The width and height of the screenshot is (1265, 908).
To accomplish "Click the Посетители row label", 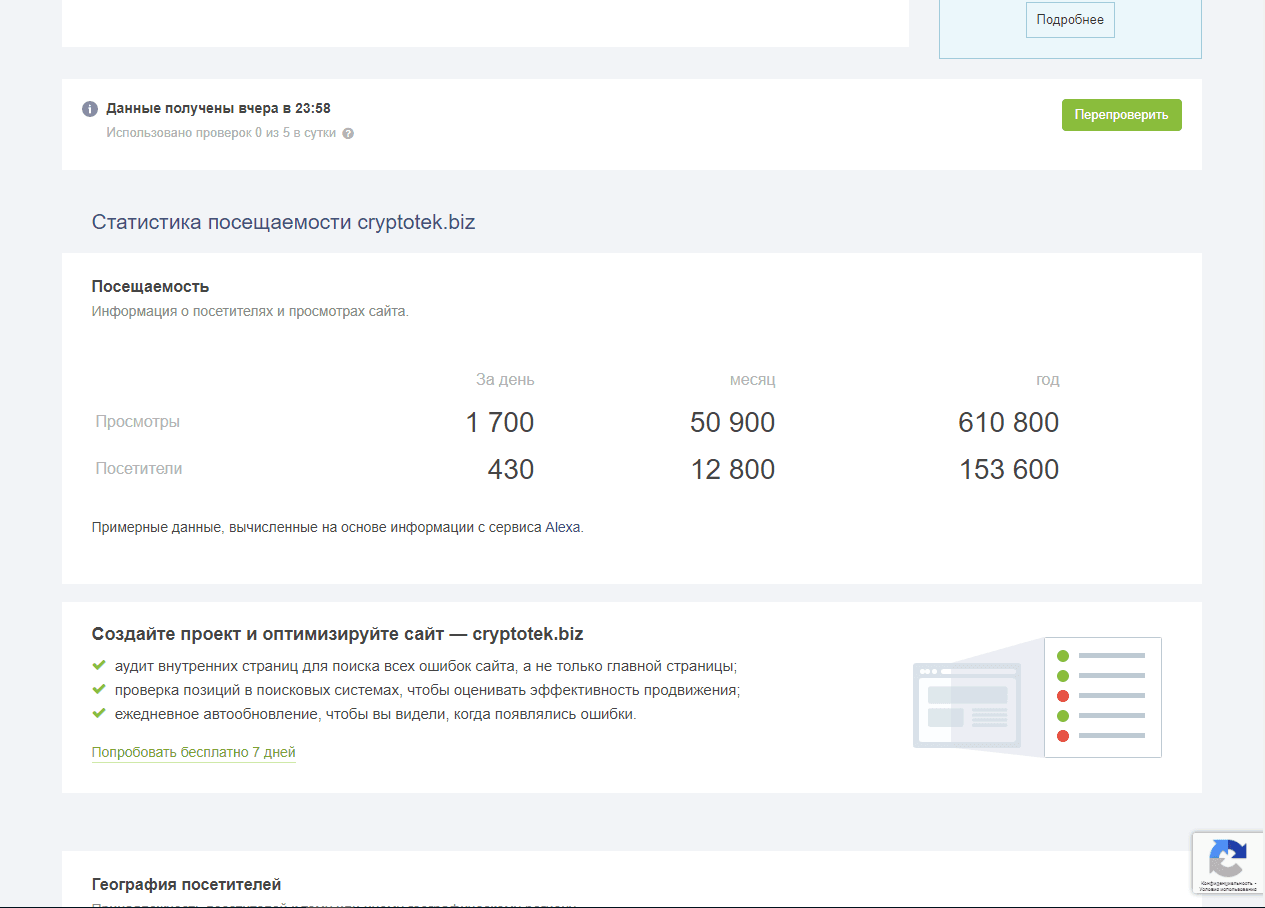I will pos(139,468).
